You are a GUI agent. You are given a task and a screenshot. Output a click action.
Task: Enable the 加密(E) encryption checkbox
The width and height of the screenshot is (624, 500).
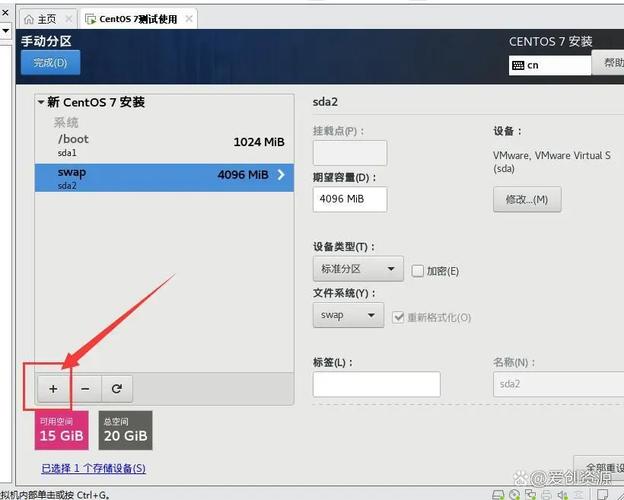[419, 270]
